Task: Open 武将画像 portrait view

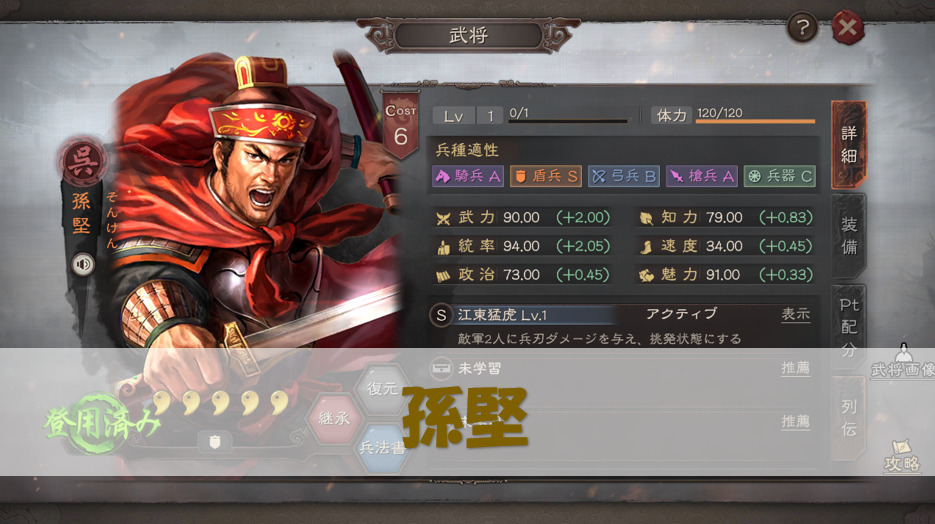Action: coord(903,361)
